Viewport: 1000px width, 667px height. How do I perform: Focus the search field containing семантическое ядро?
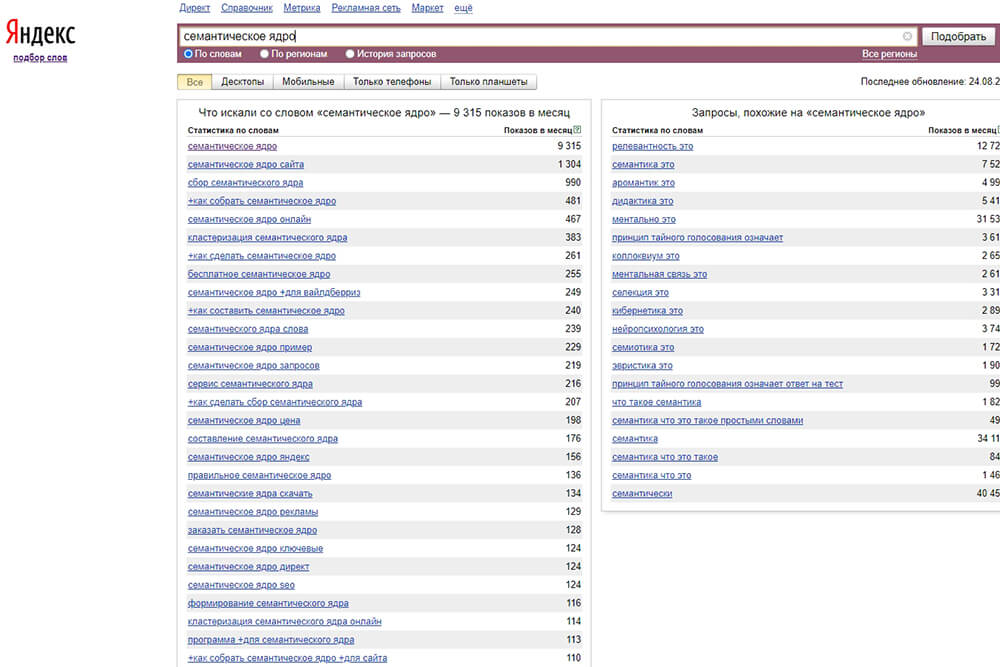click(547, 36)
